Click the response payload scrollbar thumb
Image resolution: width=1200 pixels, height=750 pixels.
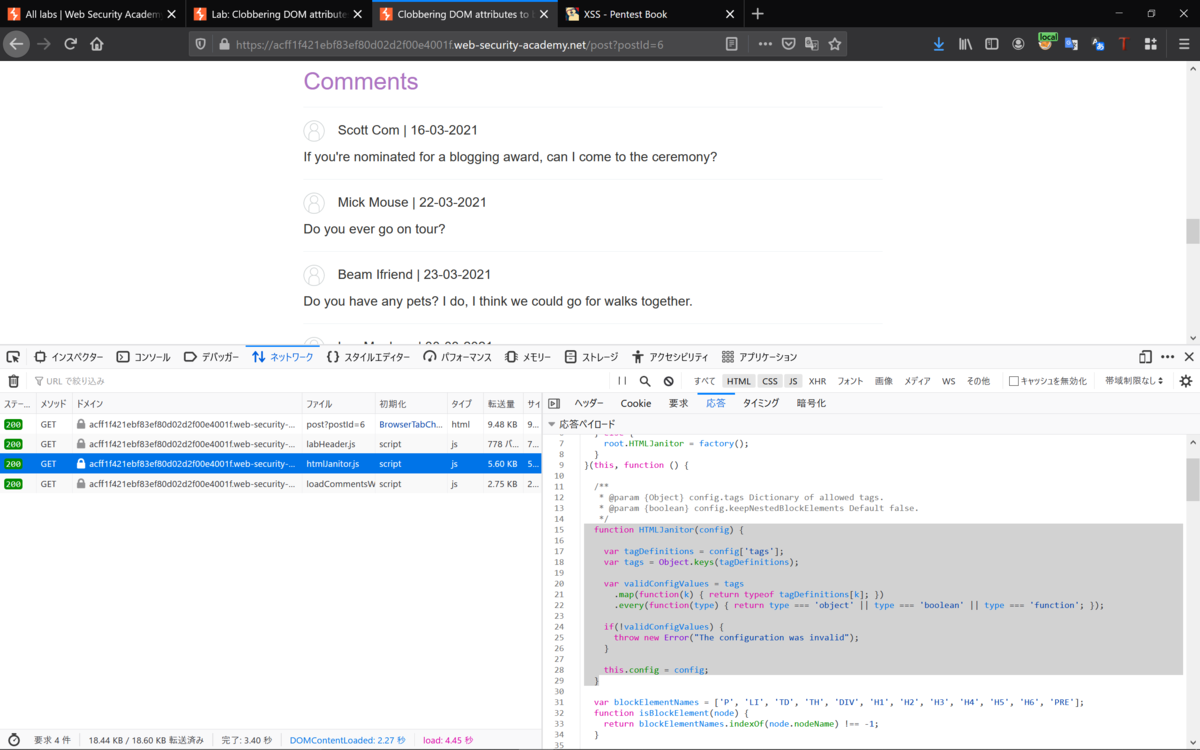pyautogui.click(x=1192, y=481)
